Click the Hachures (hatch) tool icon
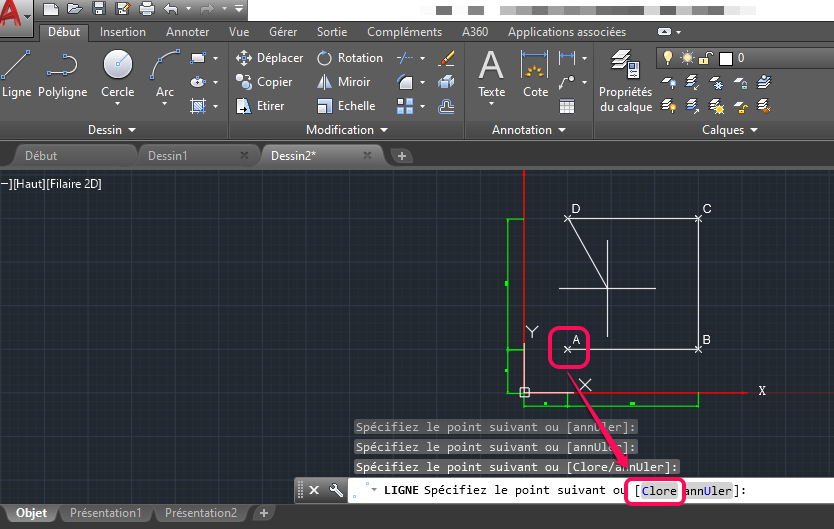 198,106
